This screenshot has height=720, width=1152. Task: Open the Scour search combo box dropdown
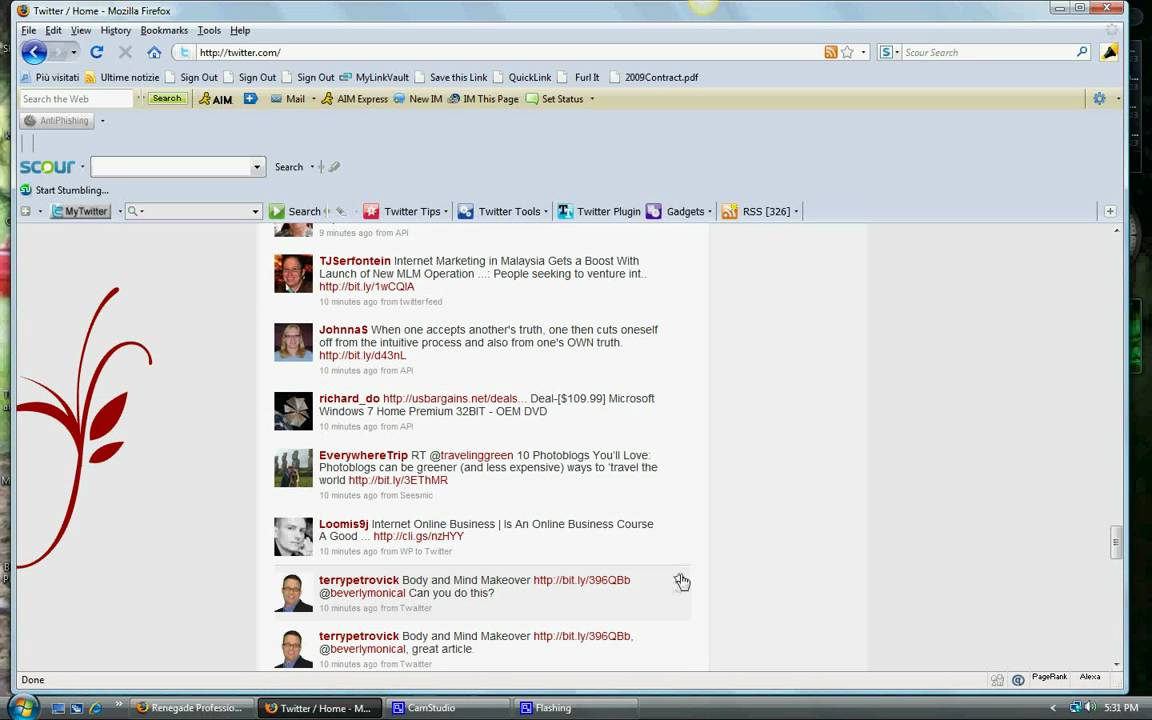[256, 167]
